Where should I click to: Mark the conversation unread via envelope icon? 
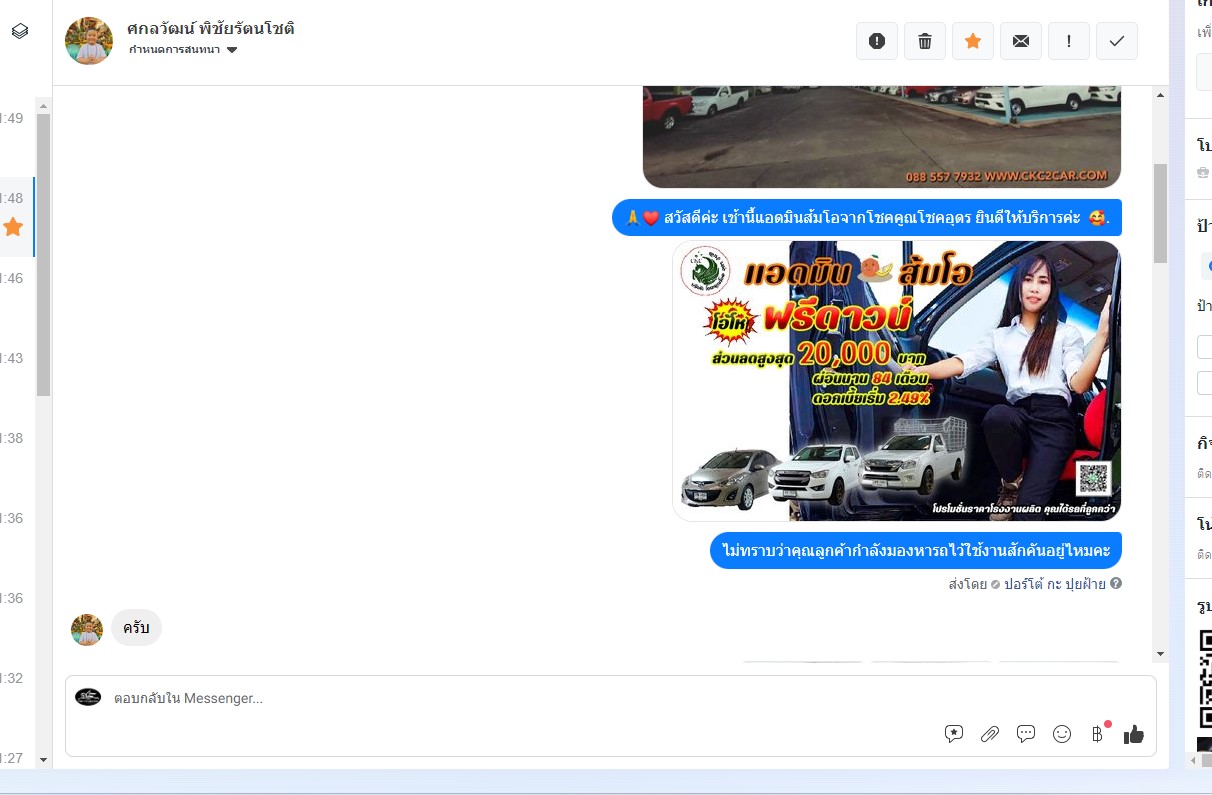click(1021, 41)
